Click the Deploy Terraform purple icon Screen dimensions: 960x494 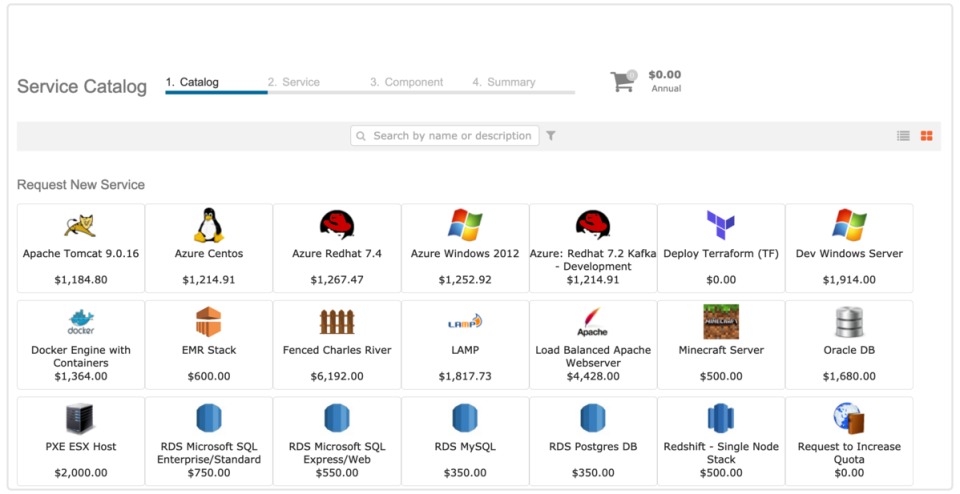point(721,225)
